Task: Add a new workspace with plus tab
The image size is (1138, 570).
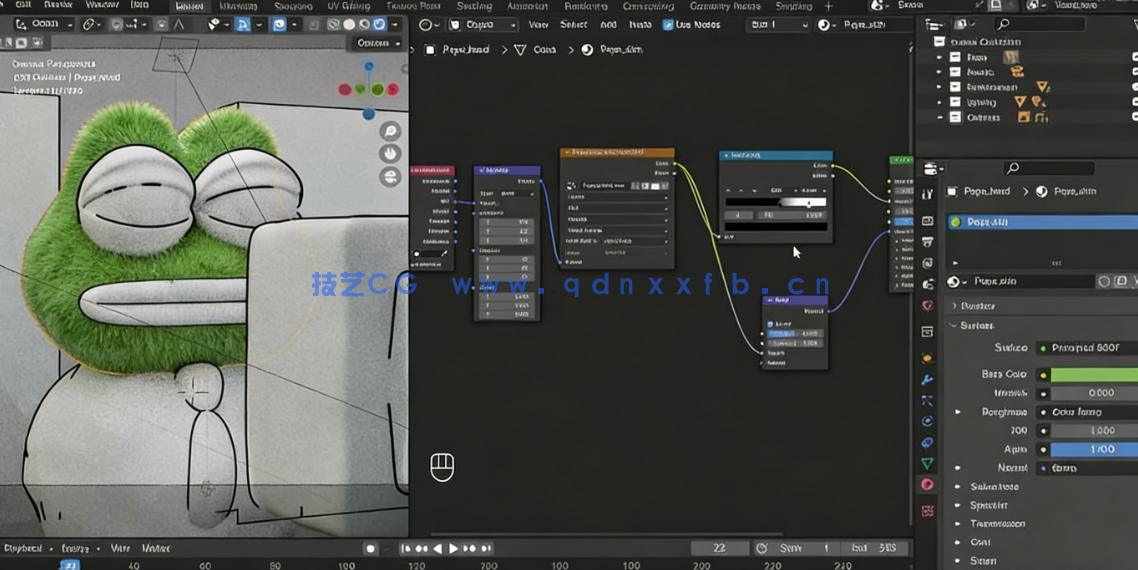Action: point(829,6)
